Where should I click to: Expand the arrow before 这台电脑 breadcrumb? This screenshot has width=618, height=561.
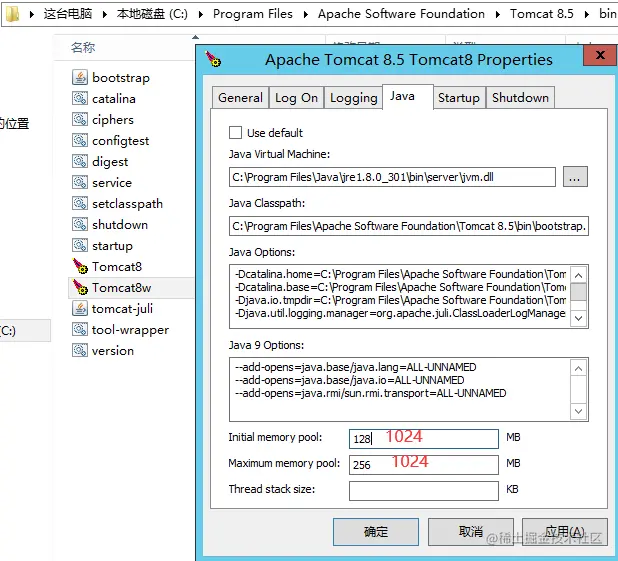pyautogui.click(x=32, y=15)
